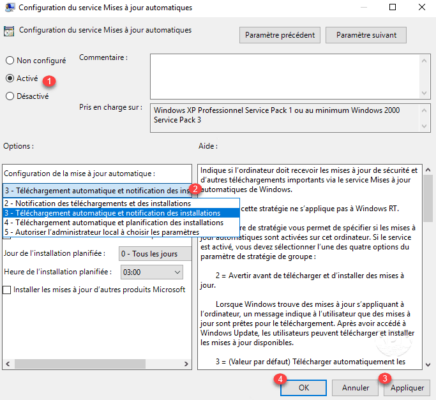Click the Paramètre précédent button
This screenshot has height=400, width=436.
[x=280, y=35]
